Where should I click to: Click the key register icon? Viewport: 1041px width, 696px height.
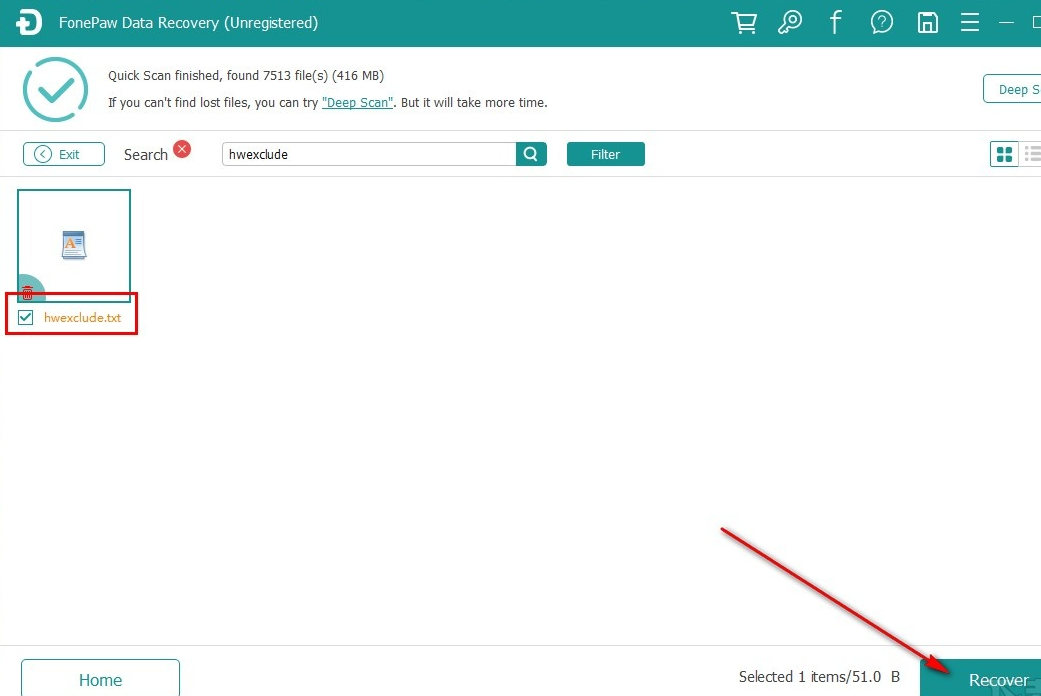pos(790,23)
